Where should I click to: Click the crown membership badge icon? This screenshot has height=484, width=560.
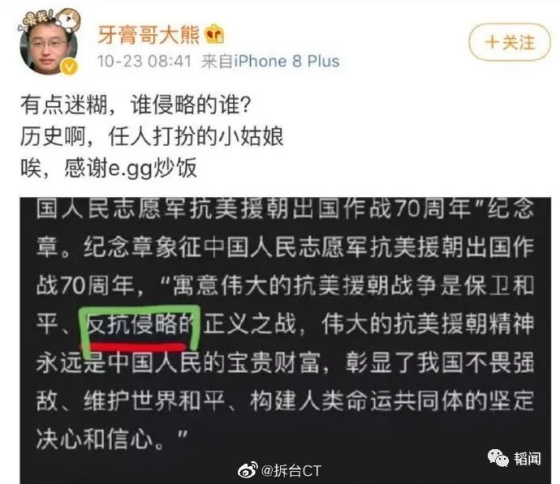[x=214, y=35]
